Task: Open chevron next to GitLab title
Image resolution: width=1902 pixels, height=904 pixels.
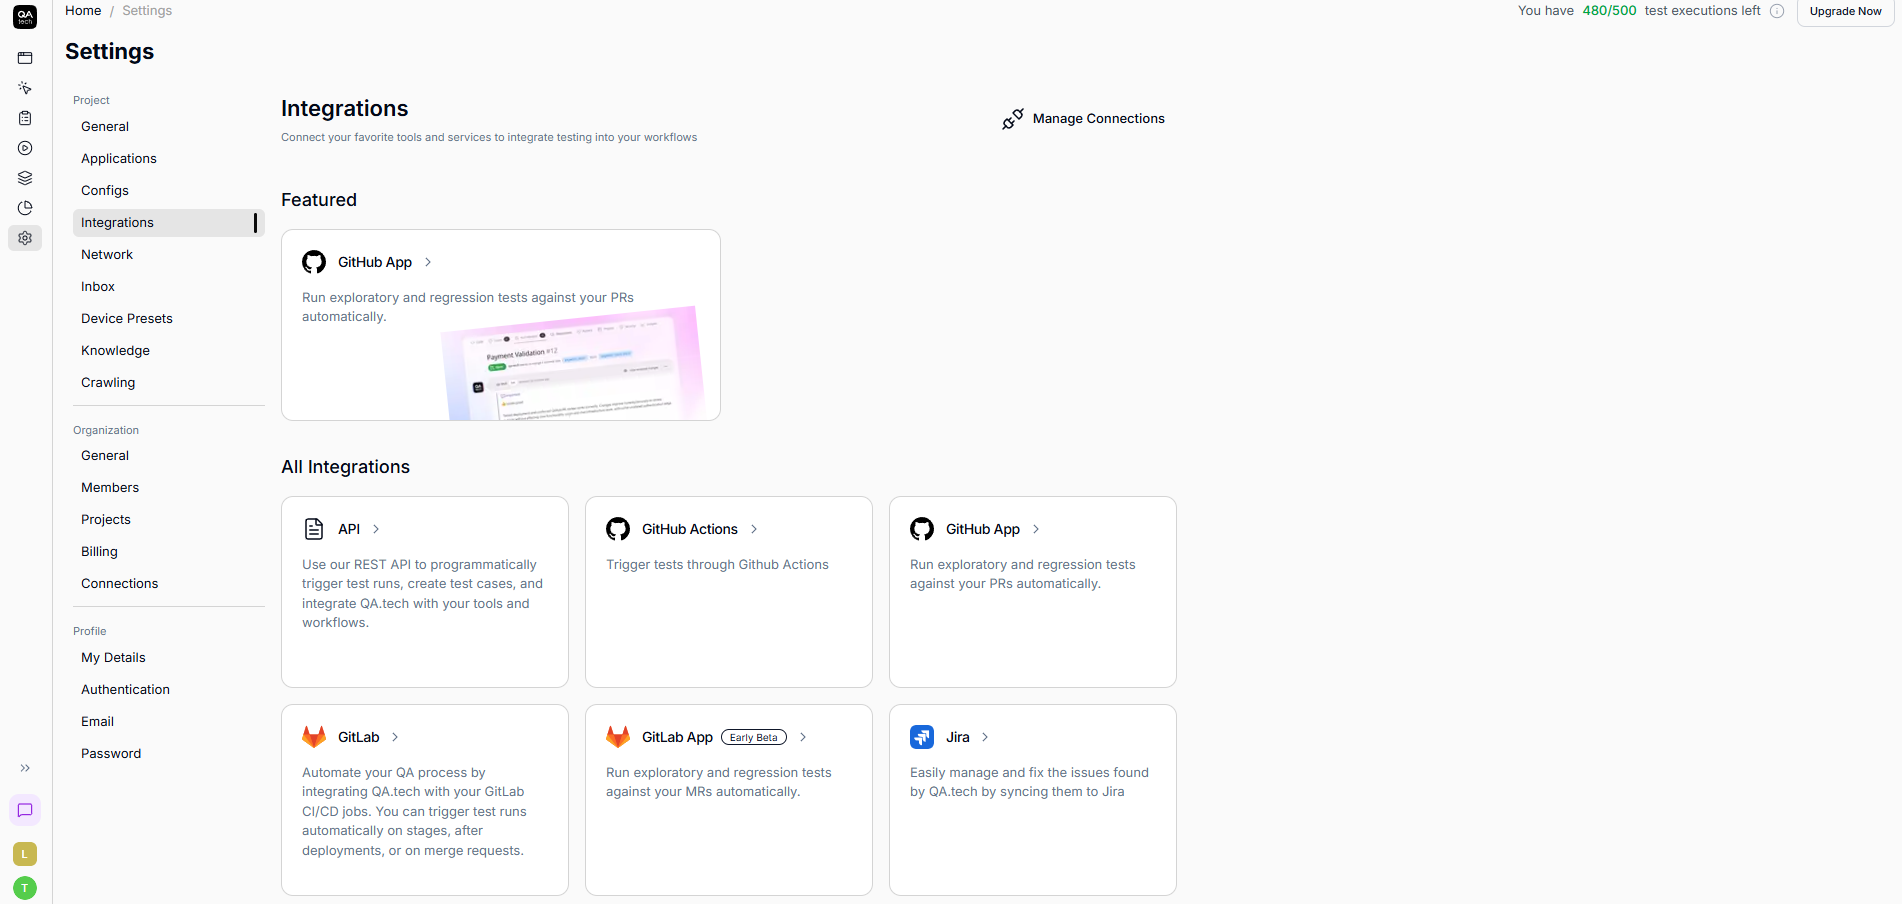Action: 395,737
